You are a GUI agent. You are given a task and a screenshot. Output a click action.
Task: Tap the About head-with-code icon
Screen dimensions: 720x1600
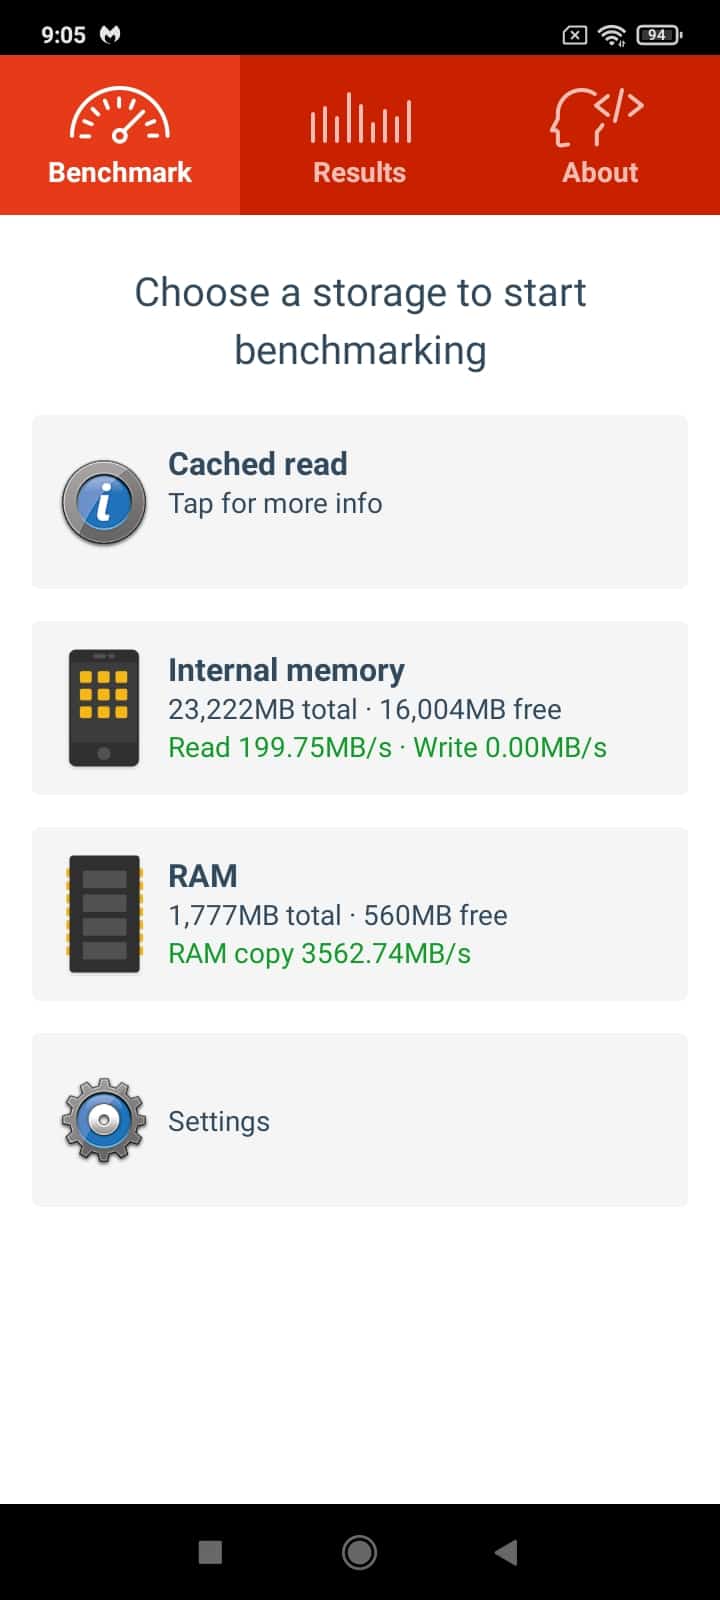[x=597, y=116]
